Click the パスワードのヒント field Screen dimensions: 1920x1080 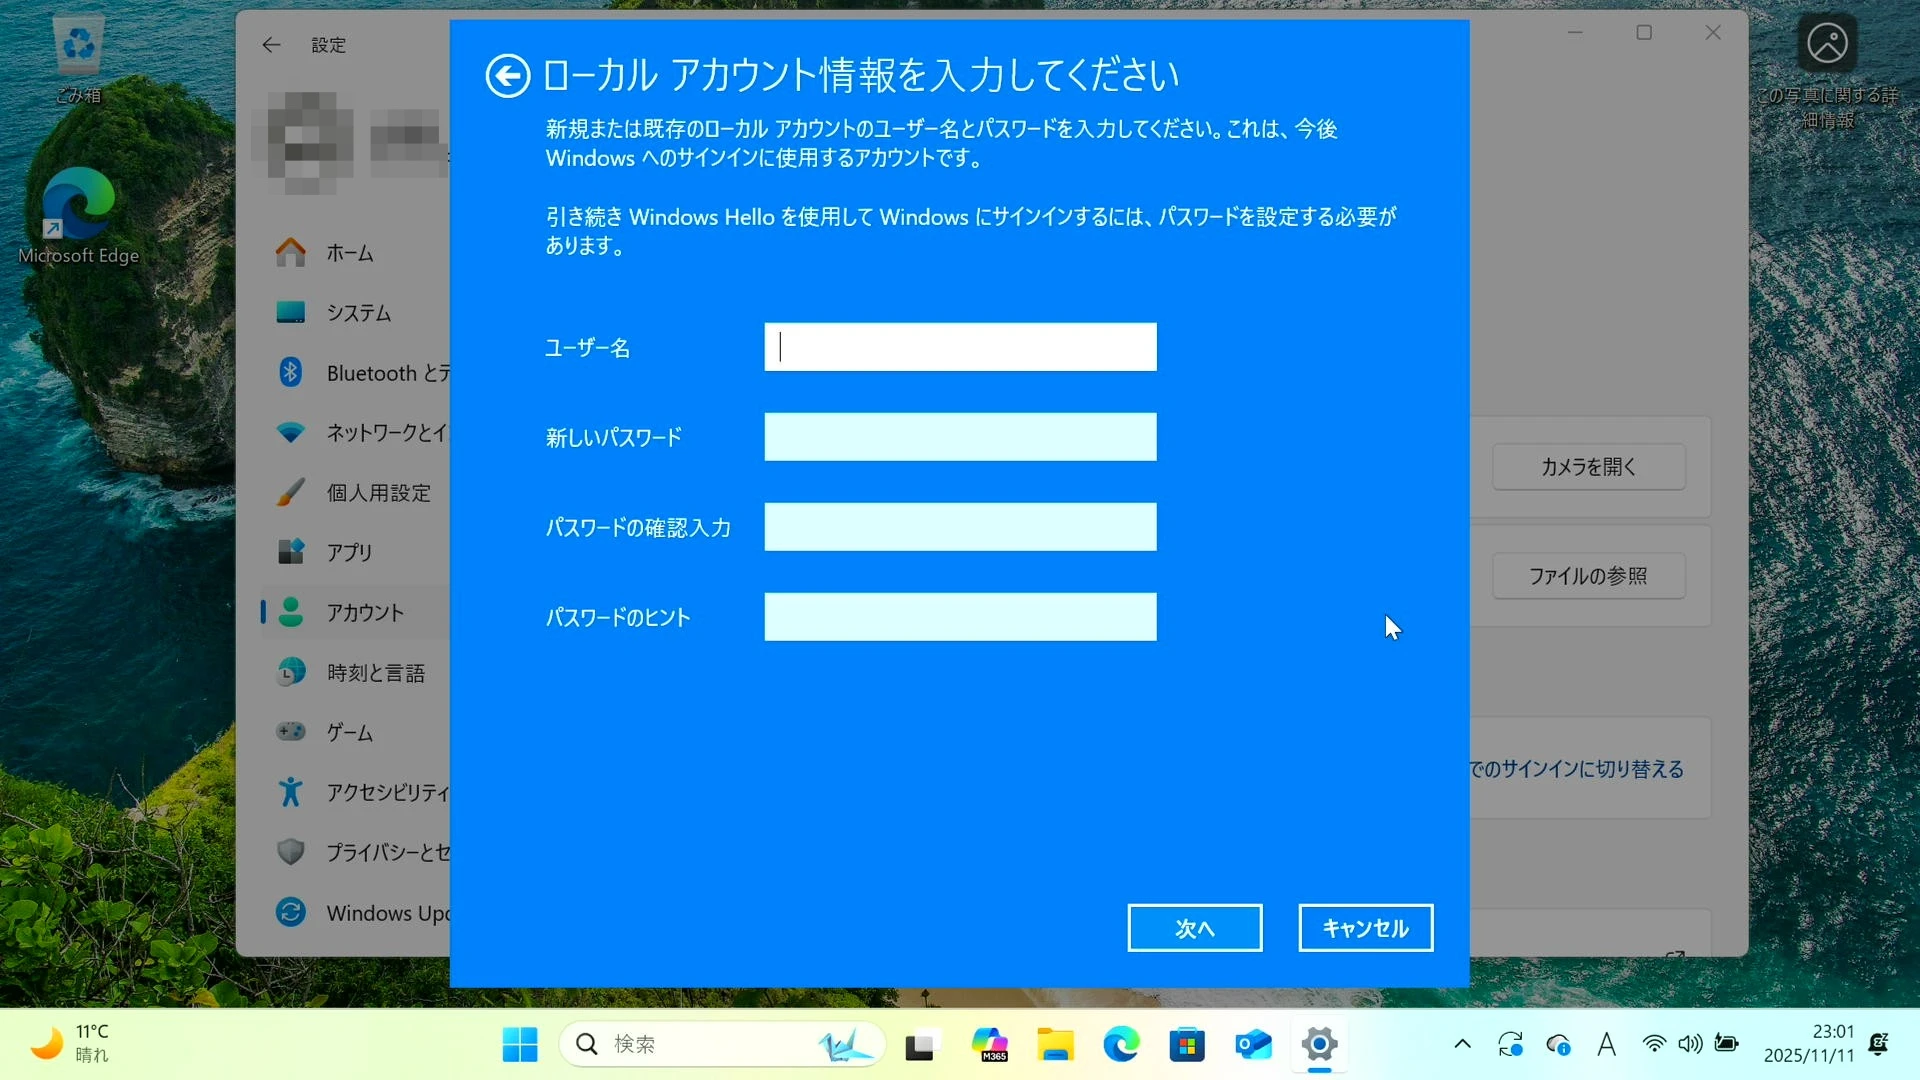point(960,617)
